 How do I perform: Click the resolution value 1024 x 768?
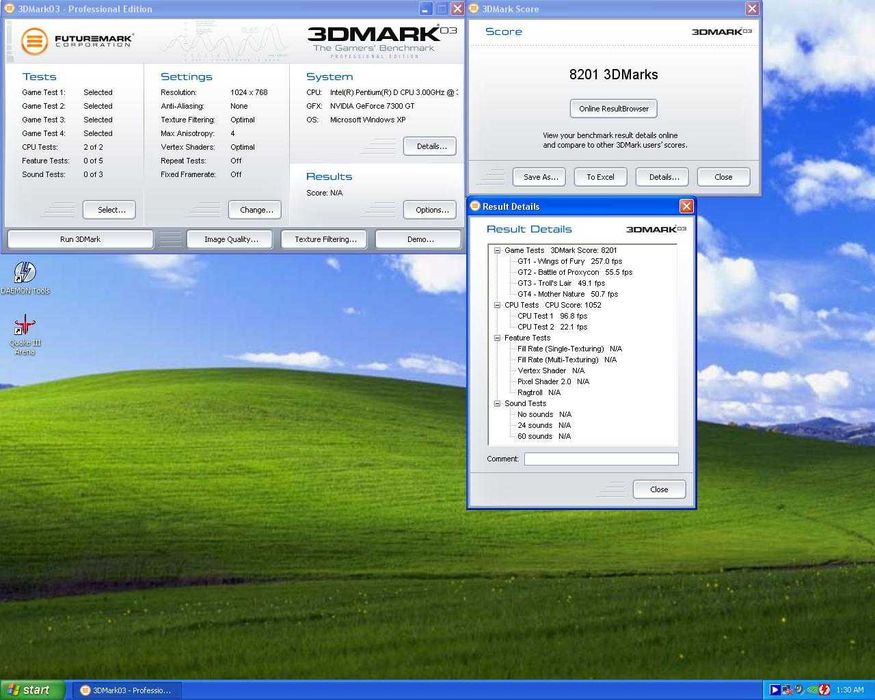tap(249, 92)
